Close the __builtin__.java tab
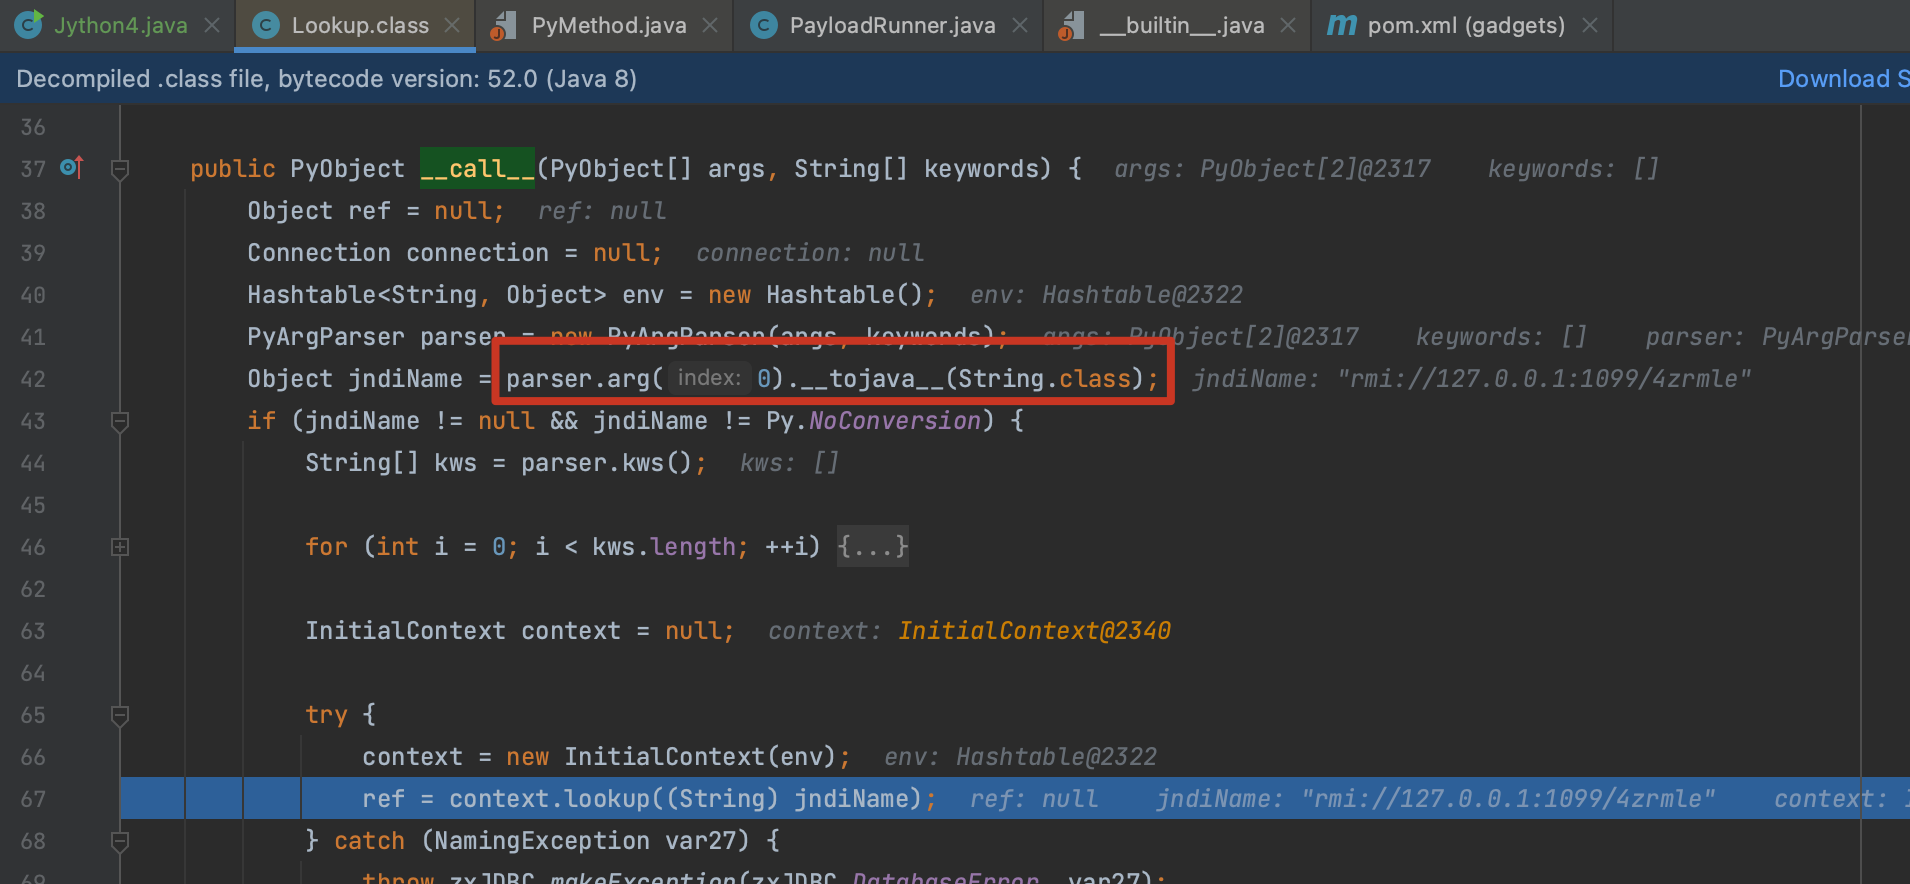 (x=1288, y=26)
